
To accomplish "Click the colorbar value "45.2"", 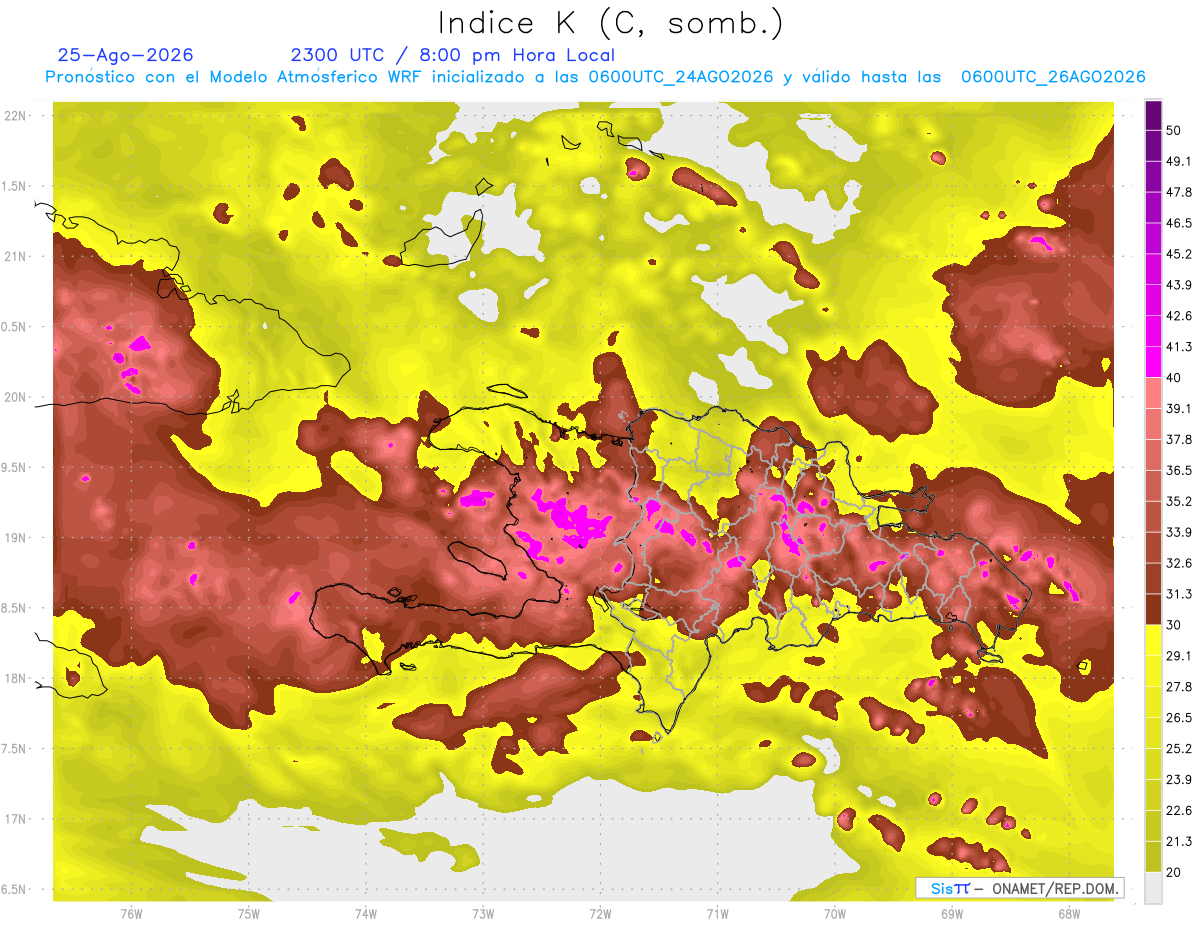I will pyautogui.click(x=1179, y=255).
